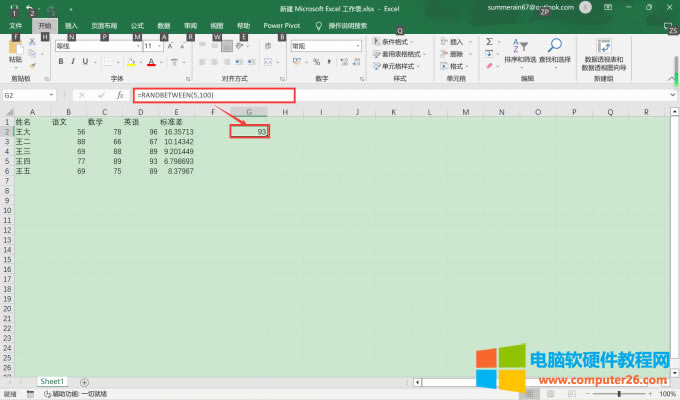Click the red font color A swatch

[150, 61]
